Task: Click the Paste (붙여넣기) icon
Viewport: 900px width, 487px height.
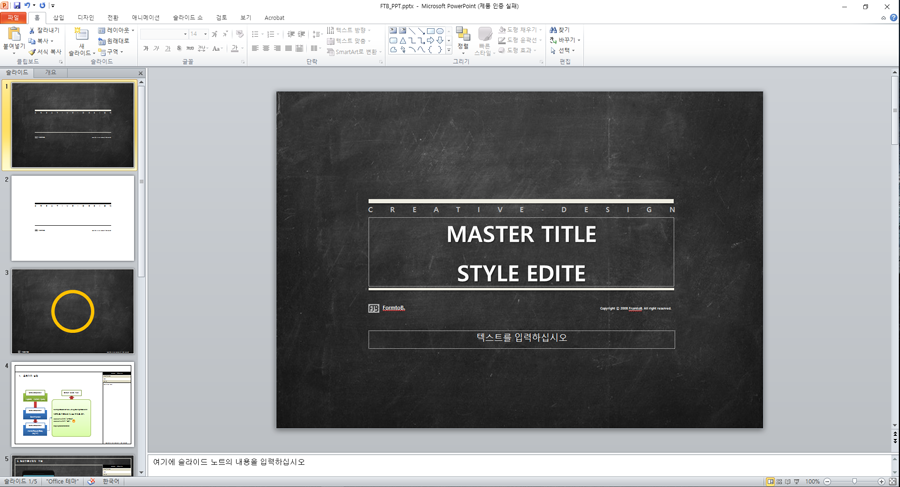Action: (x=13, y=36)
